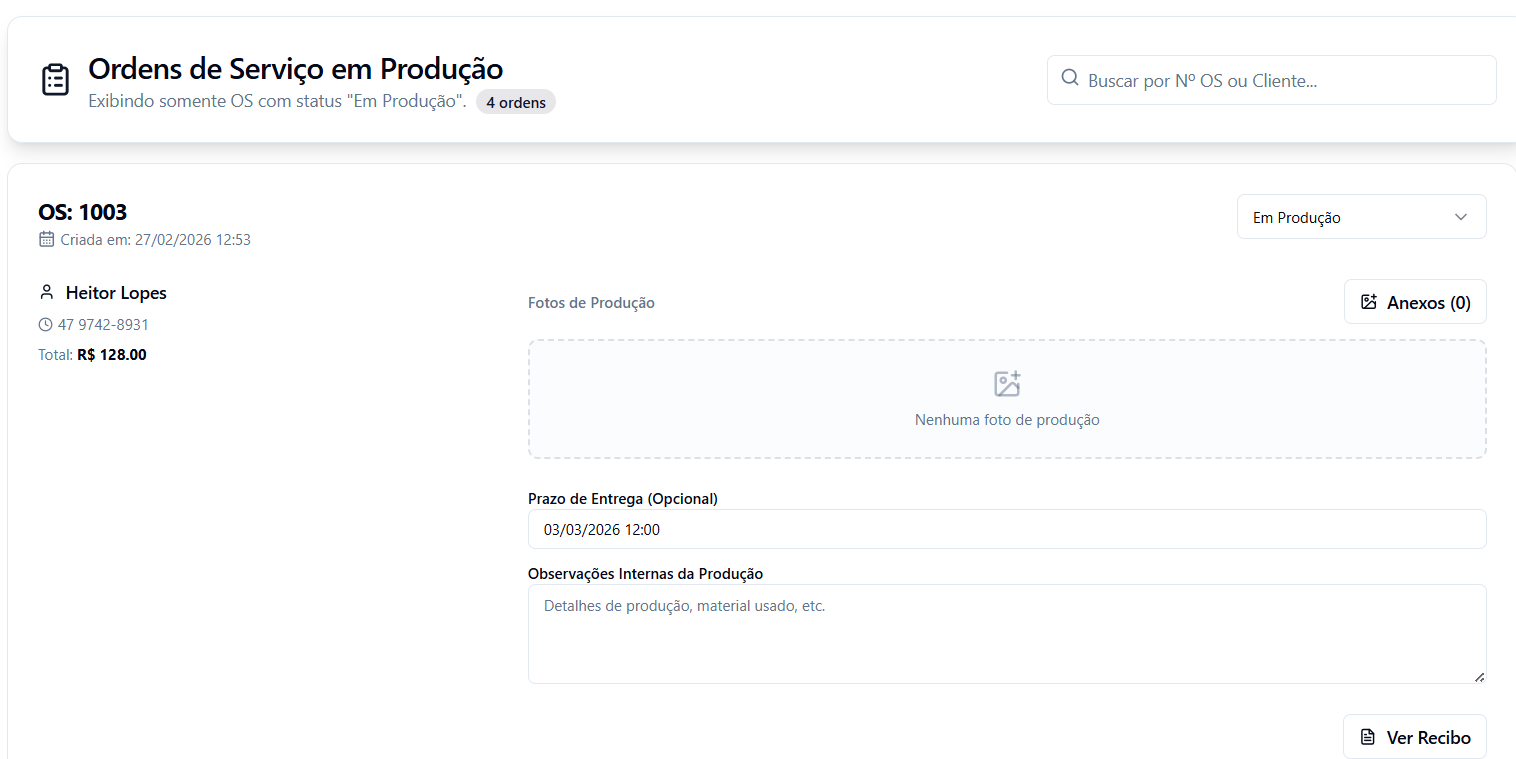Click the photo placeholder icon in upload area

pos(1007,384)
